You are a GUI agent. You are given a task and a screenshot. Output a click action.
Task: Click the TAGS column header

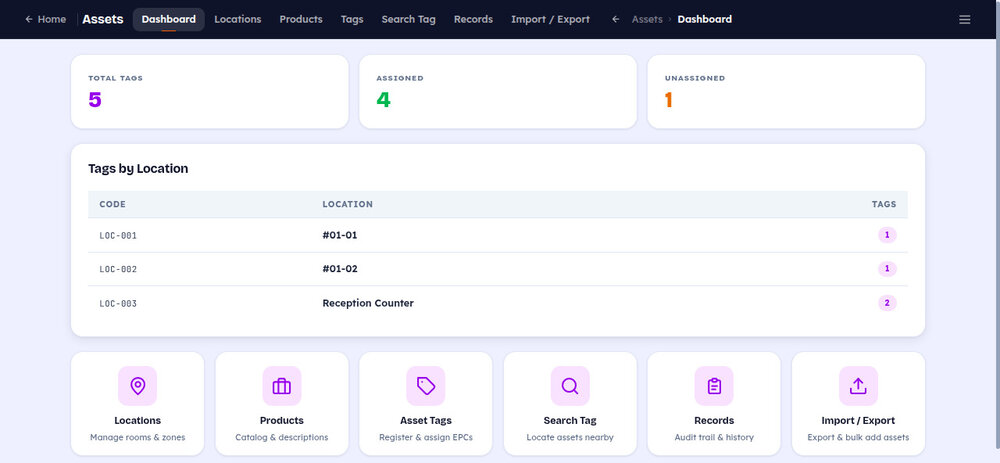click(x=884, y=205)
